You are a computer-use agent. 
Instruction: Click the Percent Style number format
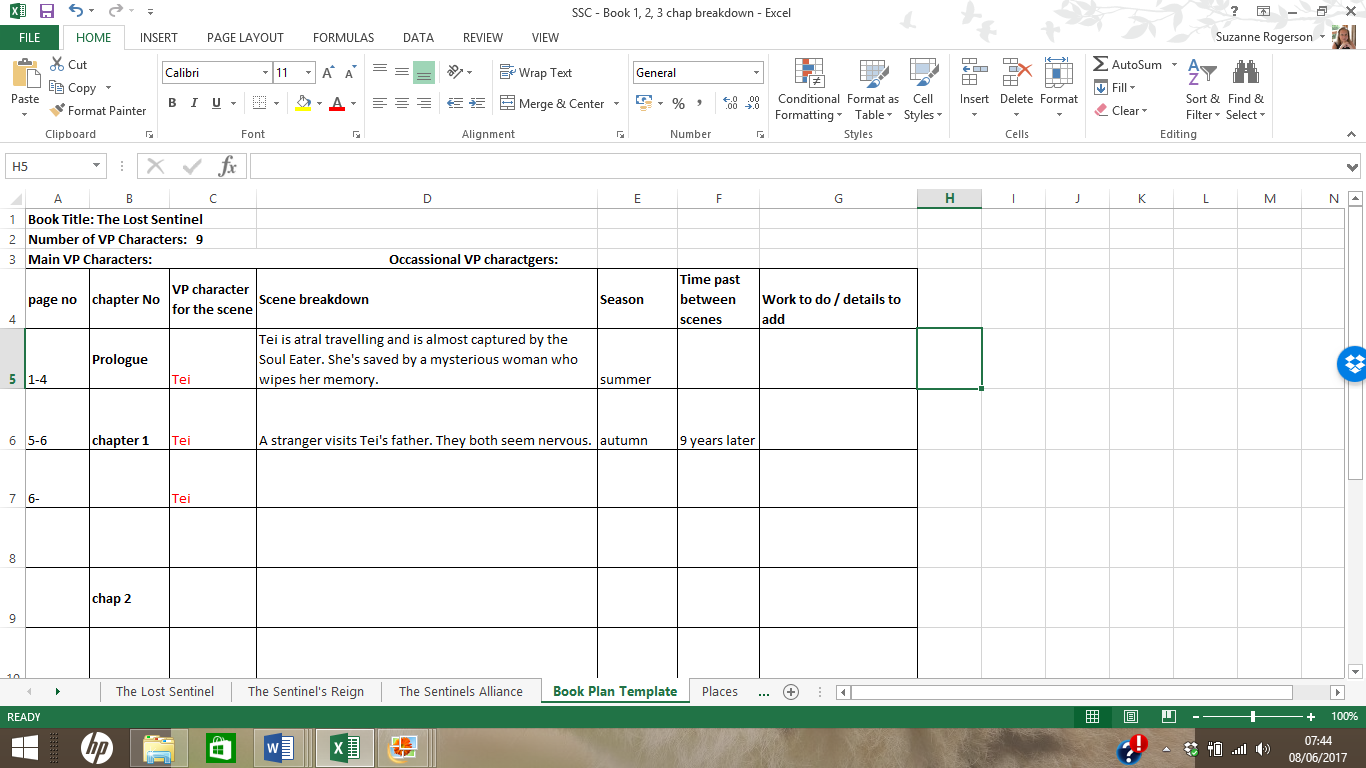678,103
